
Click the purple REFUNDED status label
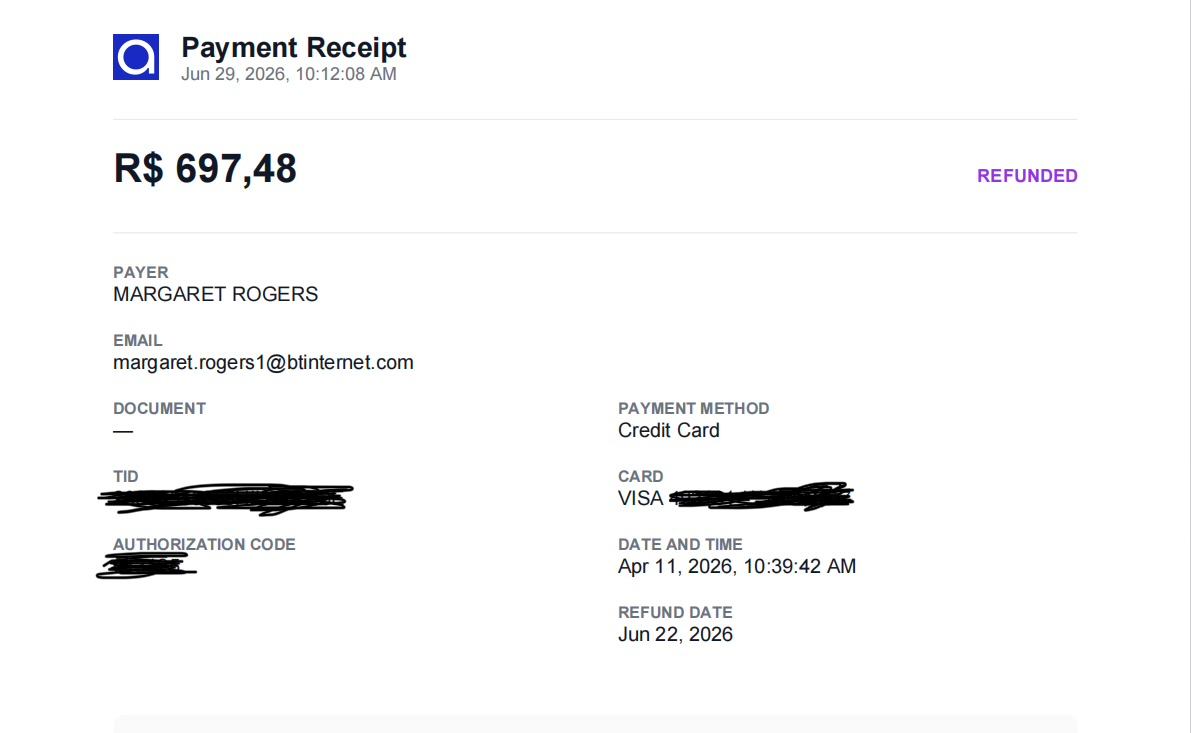[x=1027, y=176]
